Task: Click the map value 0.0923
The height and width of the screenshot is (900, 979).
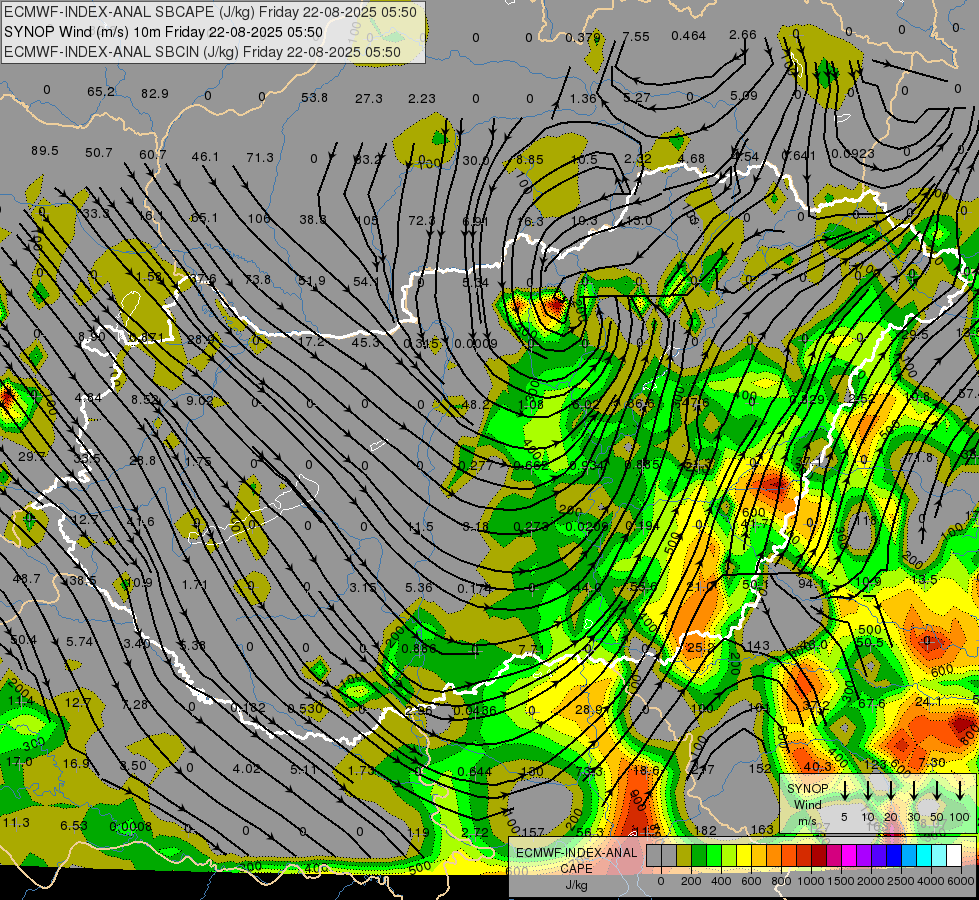Action: click(x=853, y=153)
